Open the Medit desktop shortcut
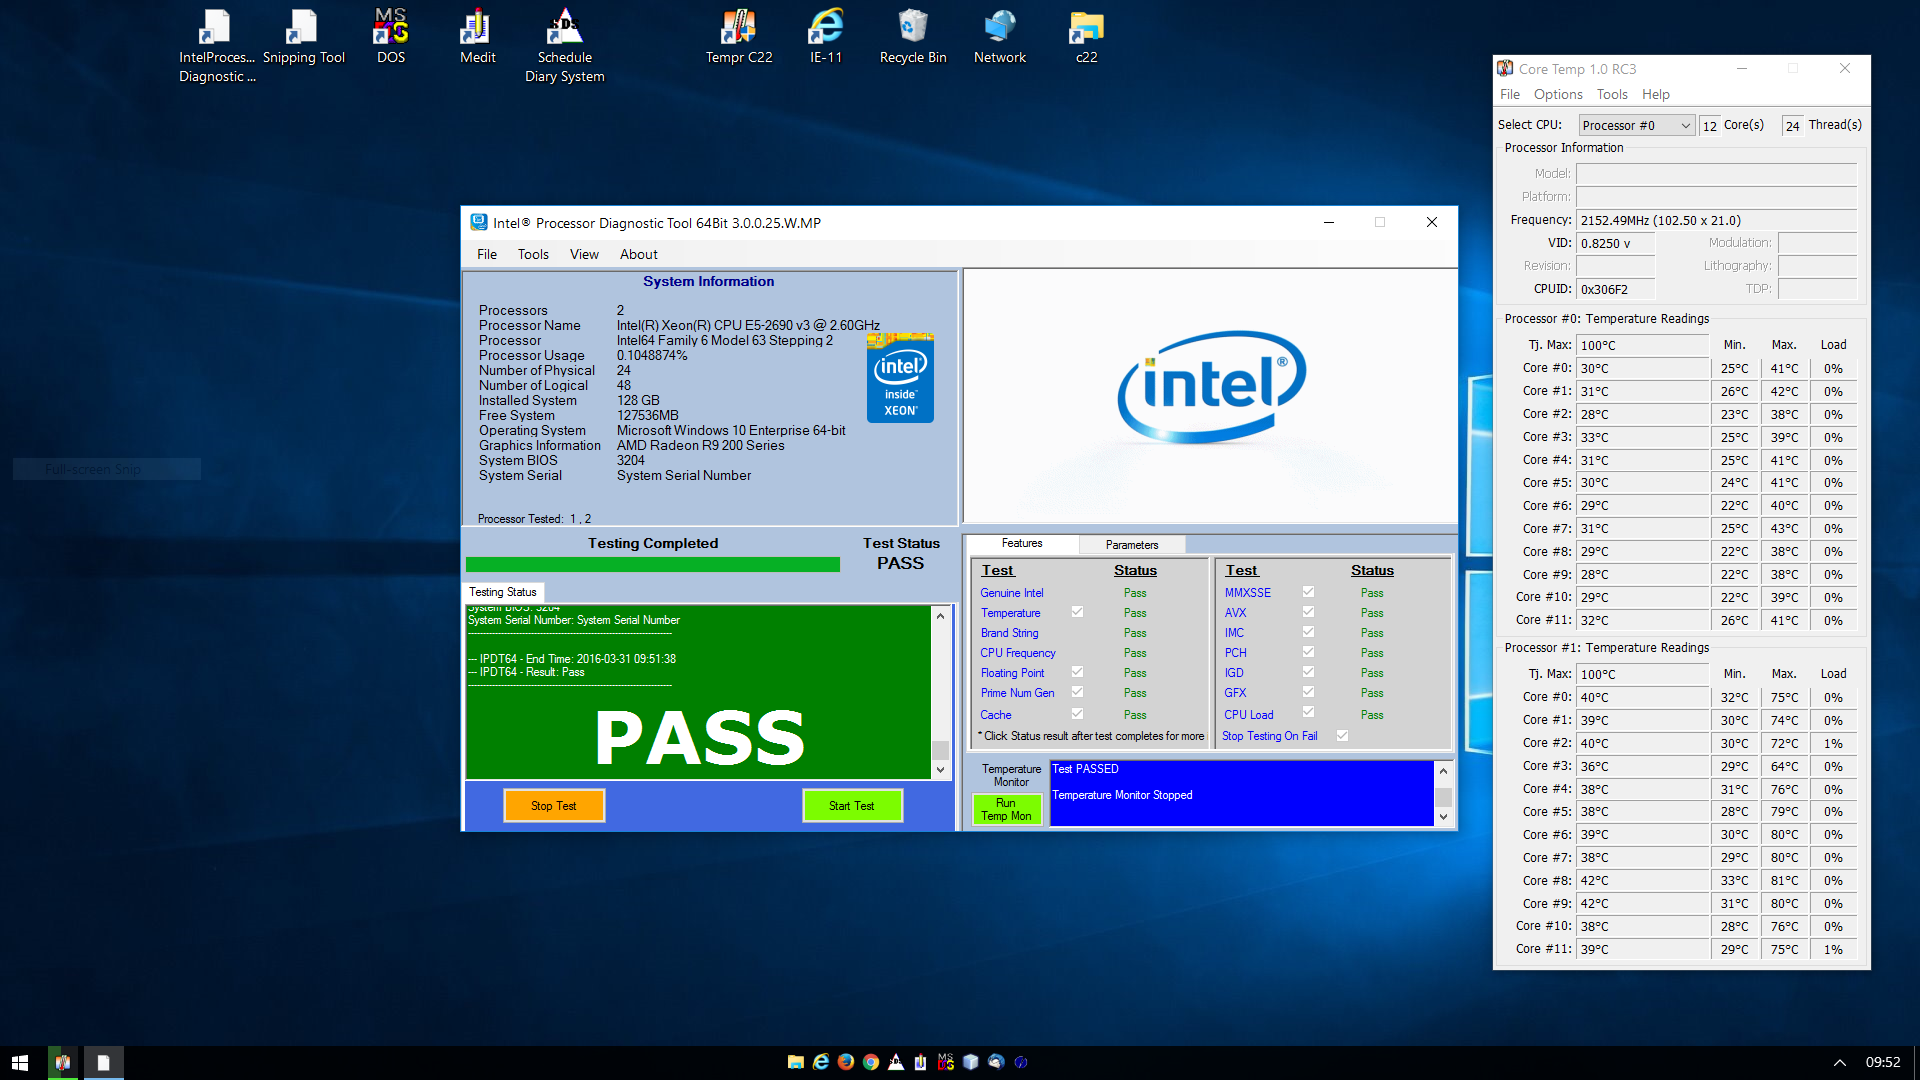 [477, 37]
